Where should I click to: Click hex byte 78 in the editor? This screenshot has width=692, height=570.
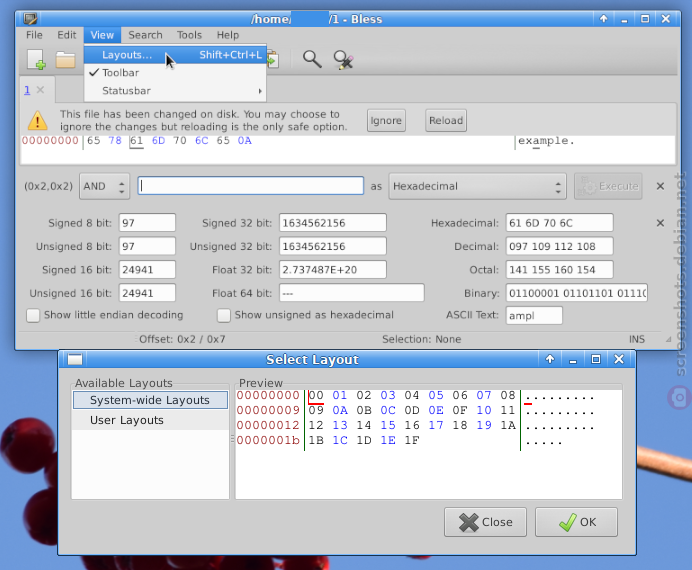click(115, 141)
